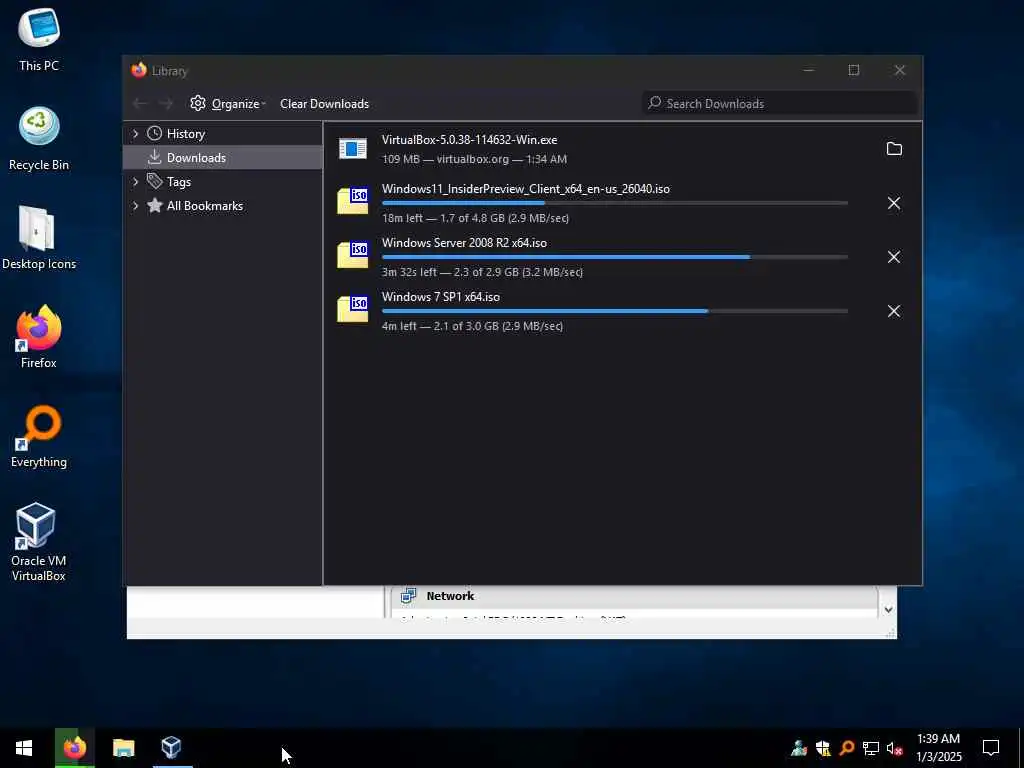Image resolution: width=1024 pixels, height=768 pixels.
Task: Cancel the Windows11 InsiderPreview ISO download
Action: [x=894, y=203]
